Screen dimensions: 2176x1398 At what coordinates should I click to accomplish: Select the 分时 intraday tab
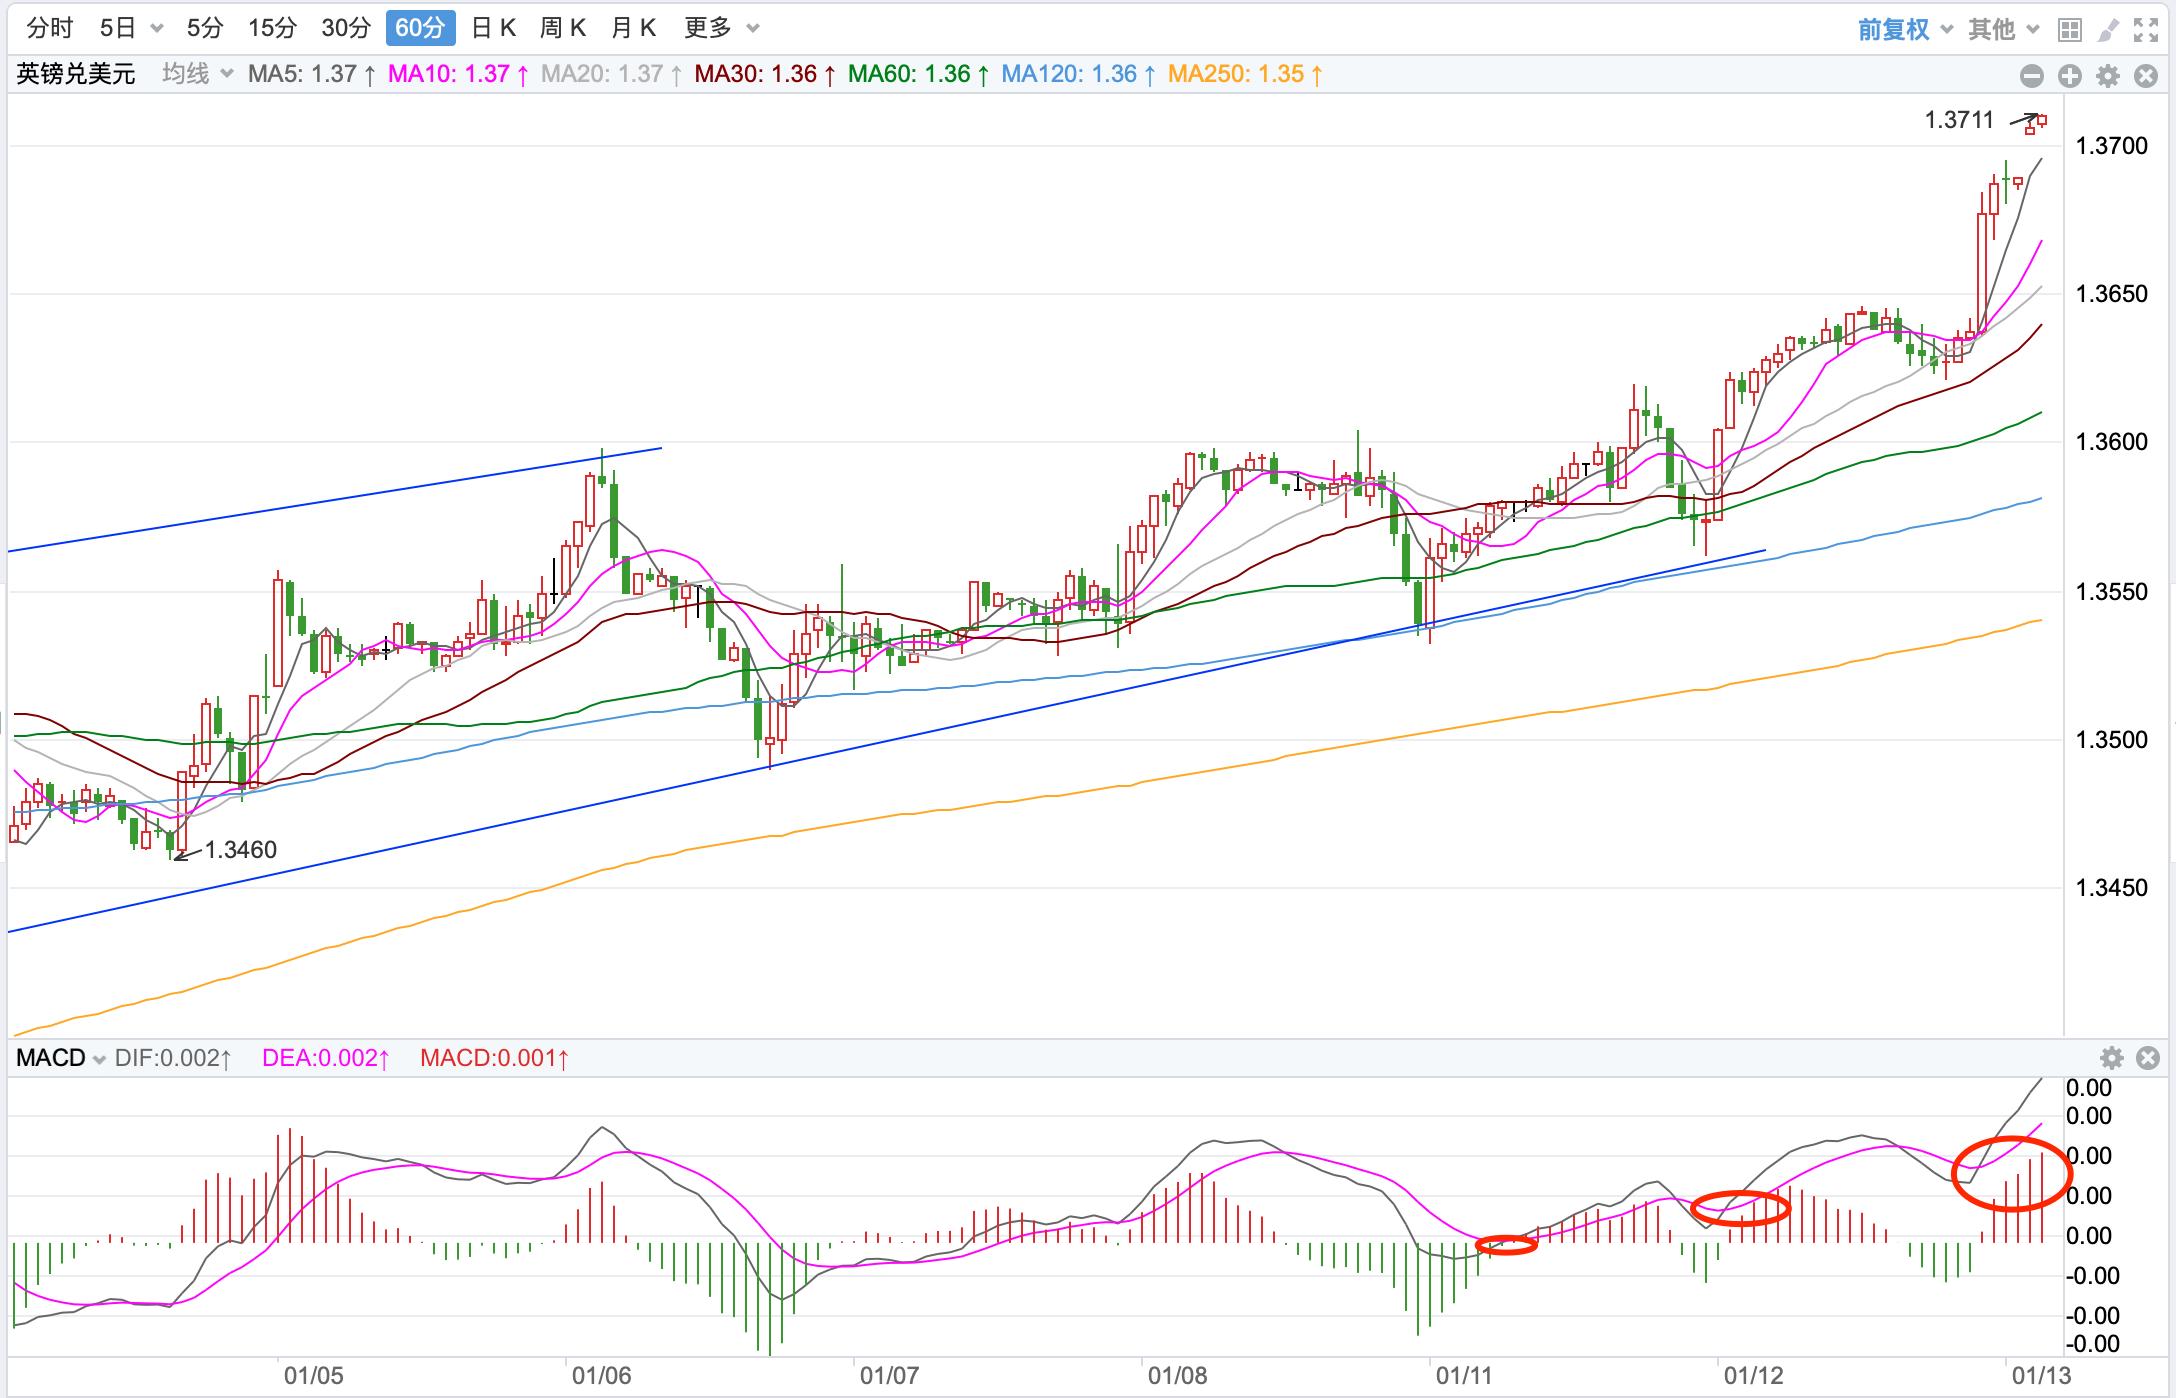pyautogui.click(x=50, y=28)
